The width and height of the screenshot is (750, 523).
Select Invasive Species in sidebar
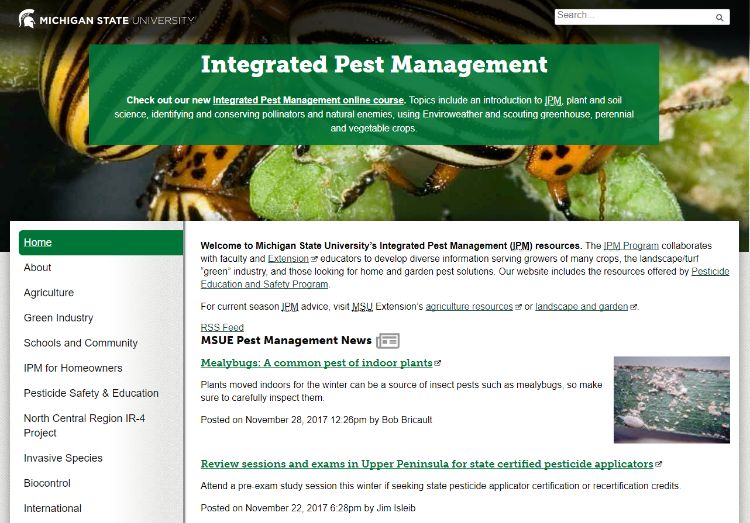63,458
